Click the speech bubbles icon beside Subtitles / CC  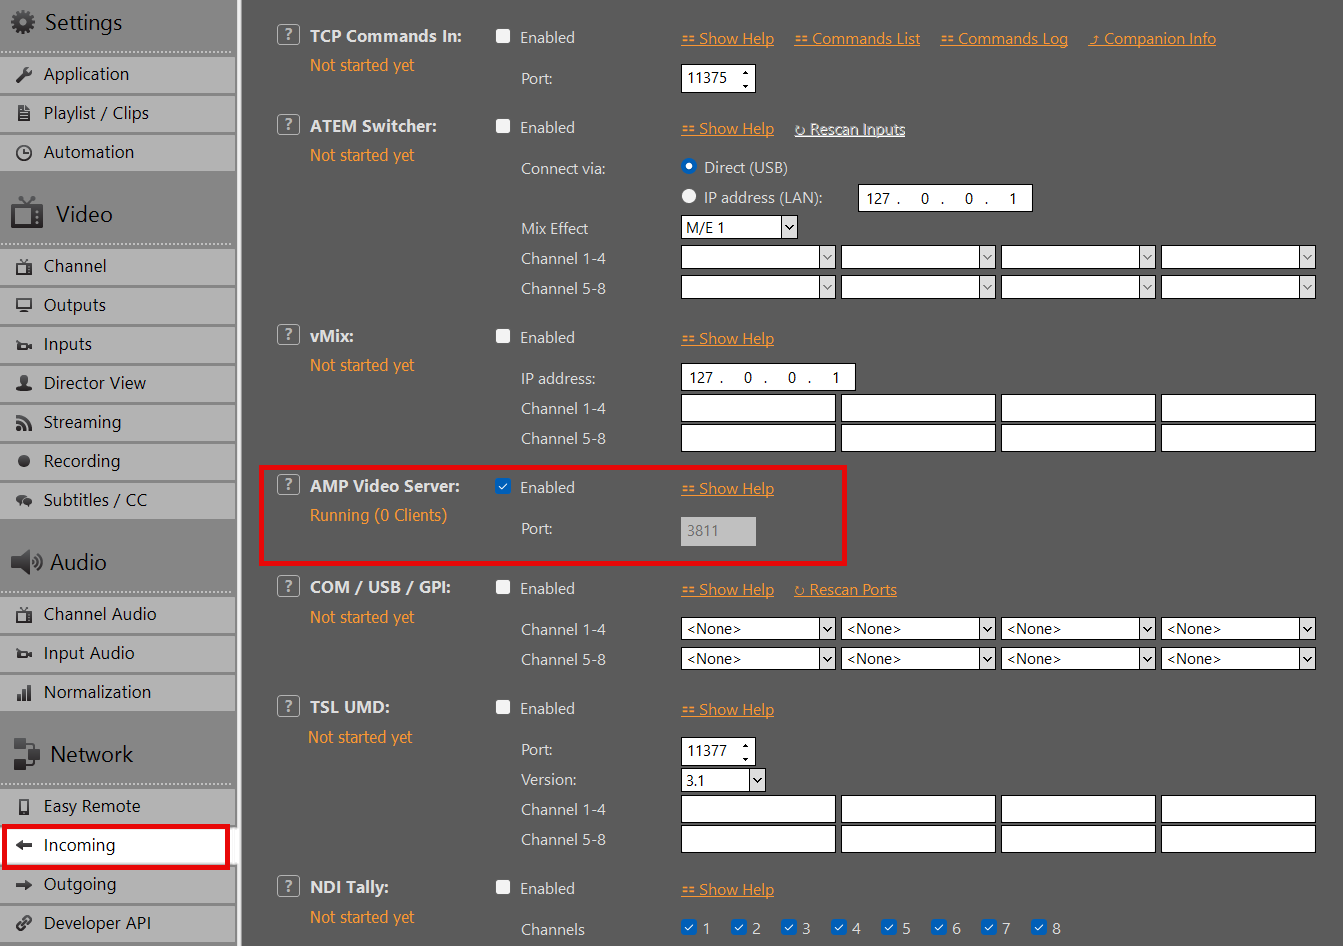pos(24,500)
